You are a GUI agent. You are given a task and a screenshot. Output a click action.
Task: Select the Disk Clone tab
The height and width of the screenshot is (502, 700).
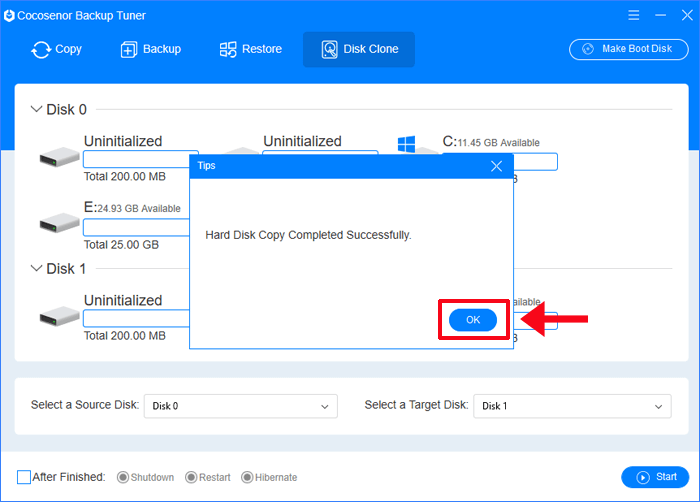pos(359,49)
